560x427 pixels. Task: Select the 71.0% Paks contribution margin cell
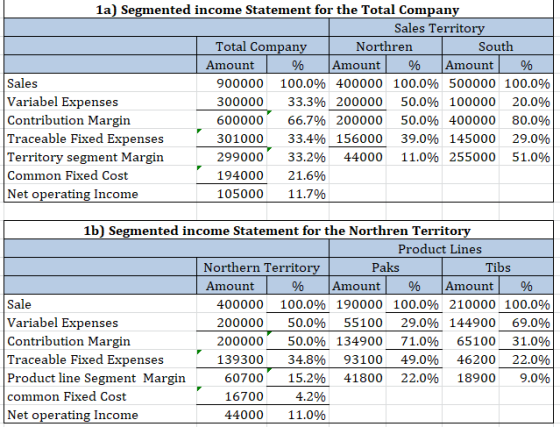click(x=414, y=341)
